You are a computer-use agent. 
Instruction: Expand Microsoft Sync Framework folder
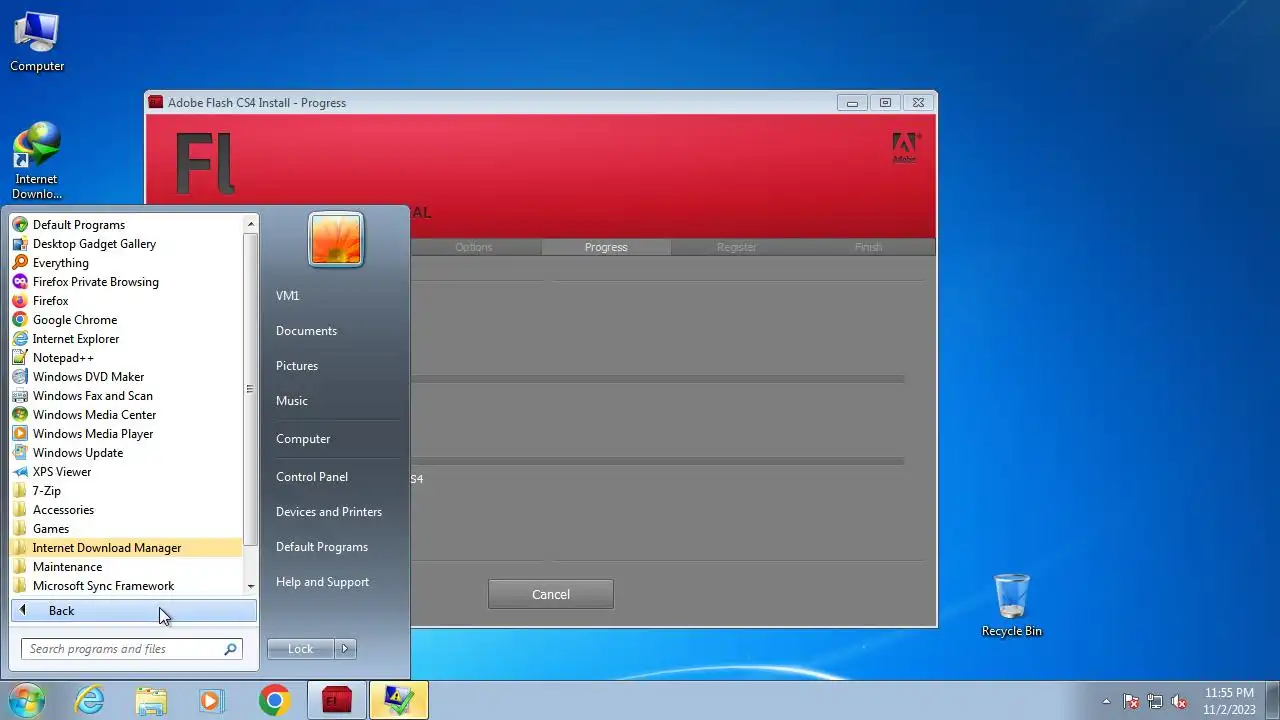(x=126, y=586)
